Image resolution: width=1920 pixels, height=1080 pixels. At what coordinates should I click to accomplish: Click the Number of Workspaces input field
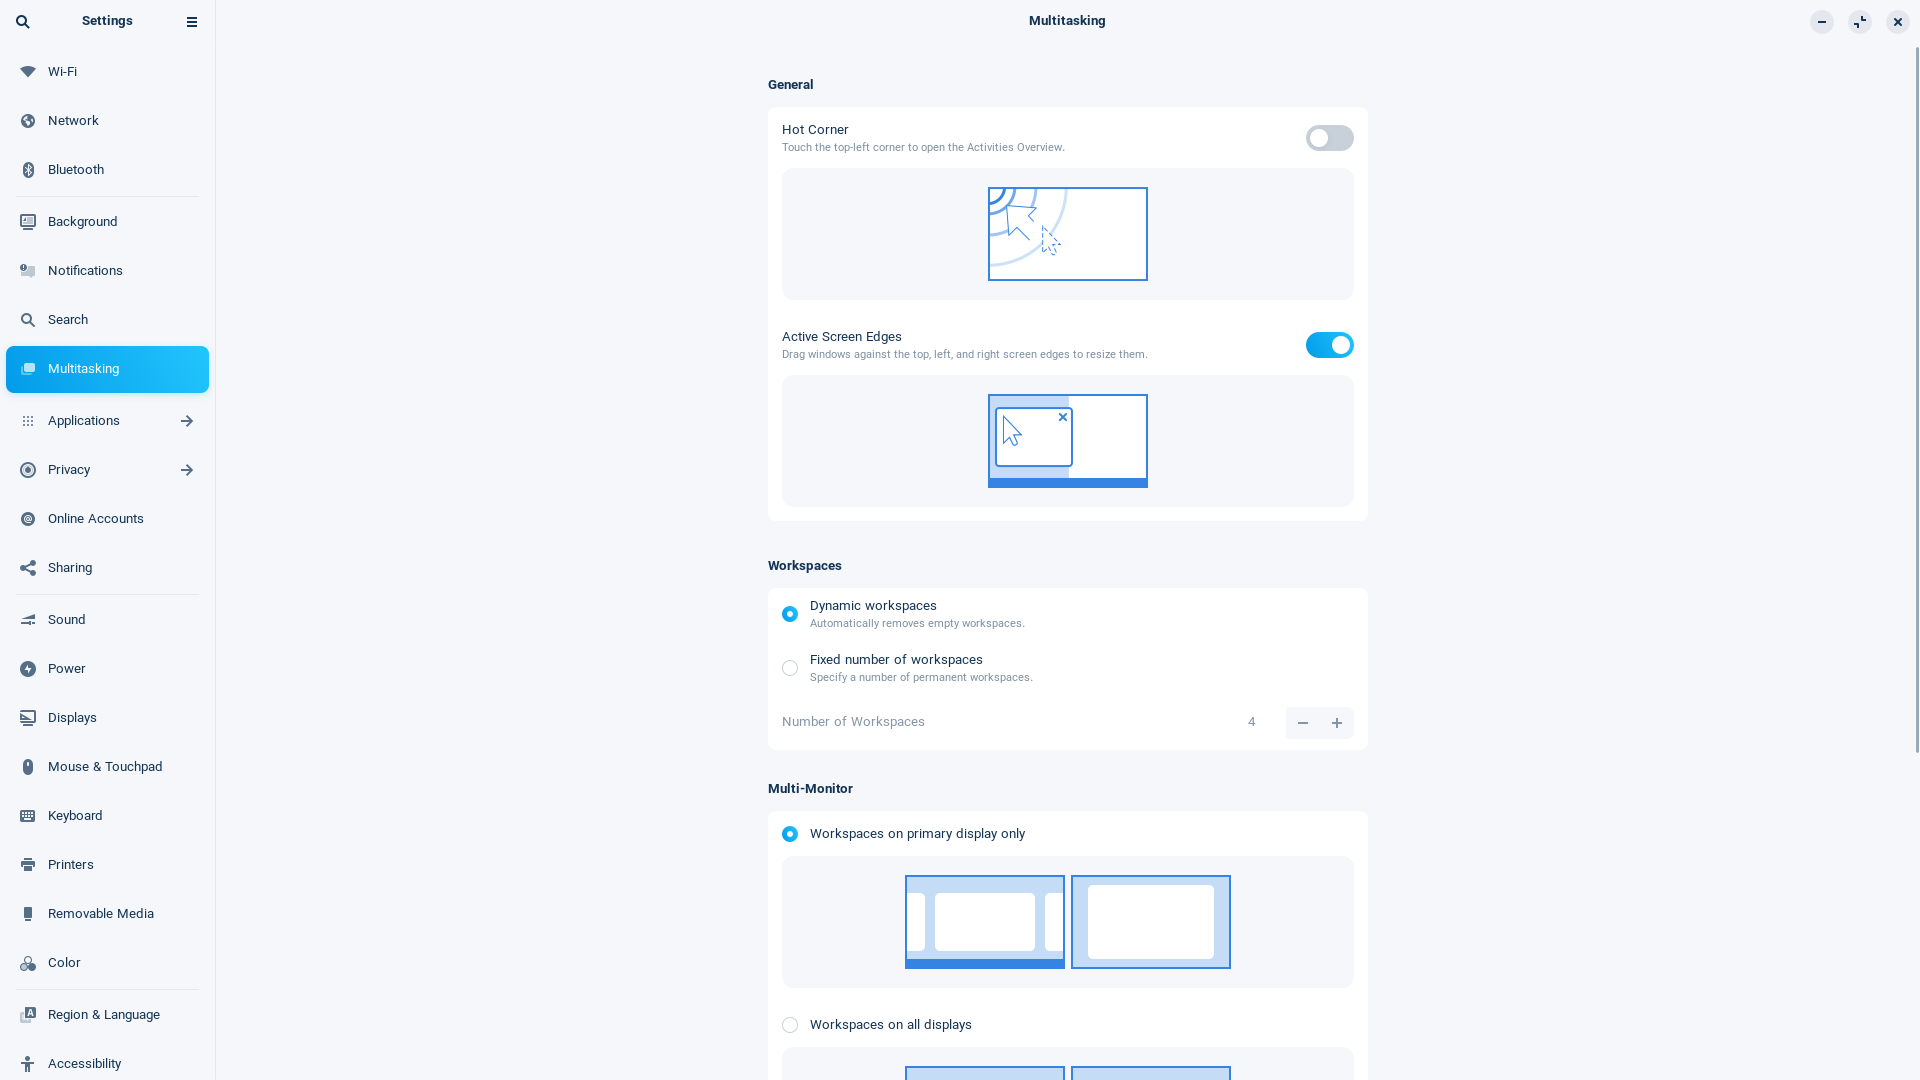coord(1251,723)
